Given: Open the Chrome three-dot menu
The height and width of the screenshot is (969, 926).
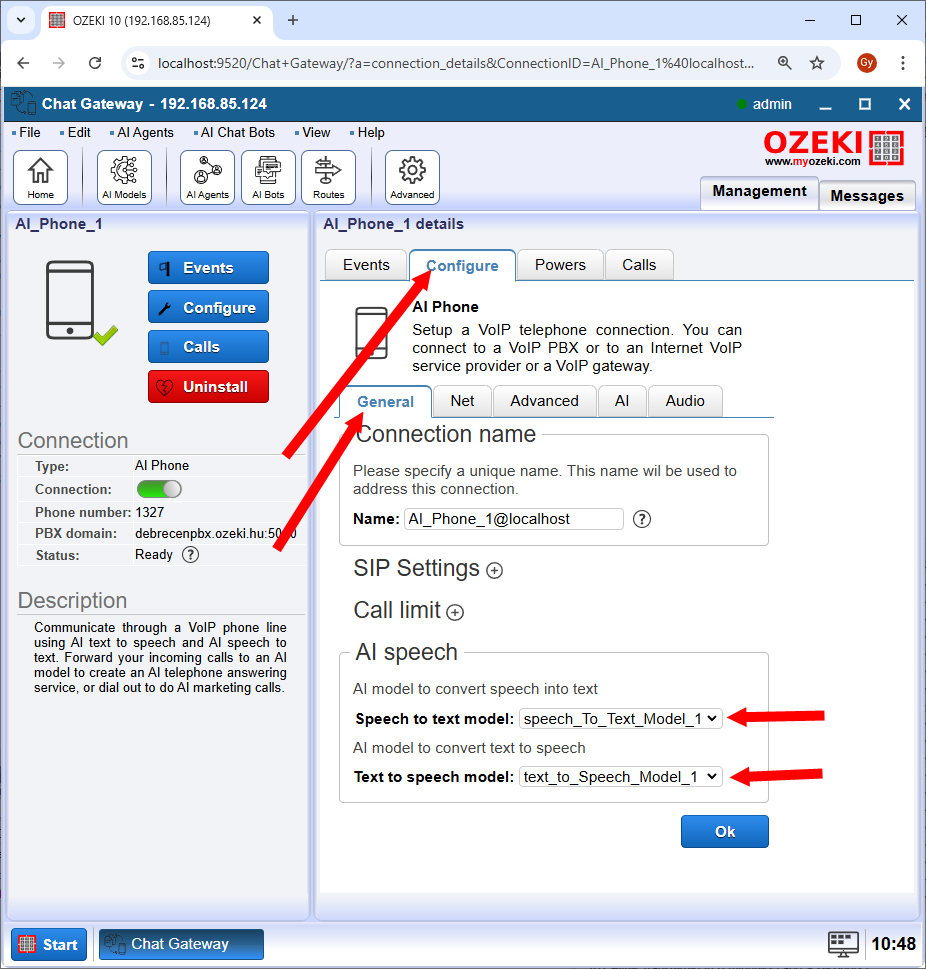Looking at the screenshot, I should click(x=903, y=63).
